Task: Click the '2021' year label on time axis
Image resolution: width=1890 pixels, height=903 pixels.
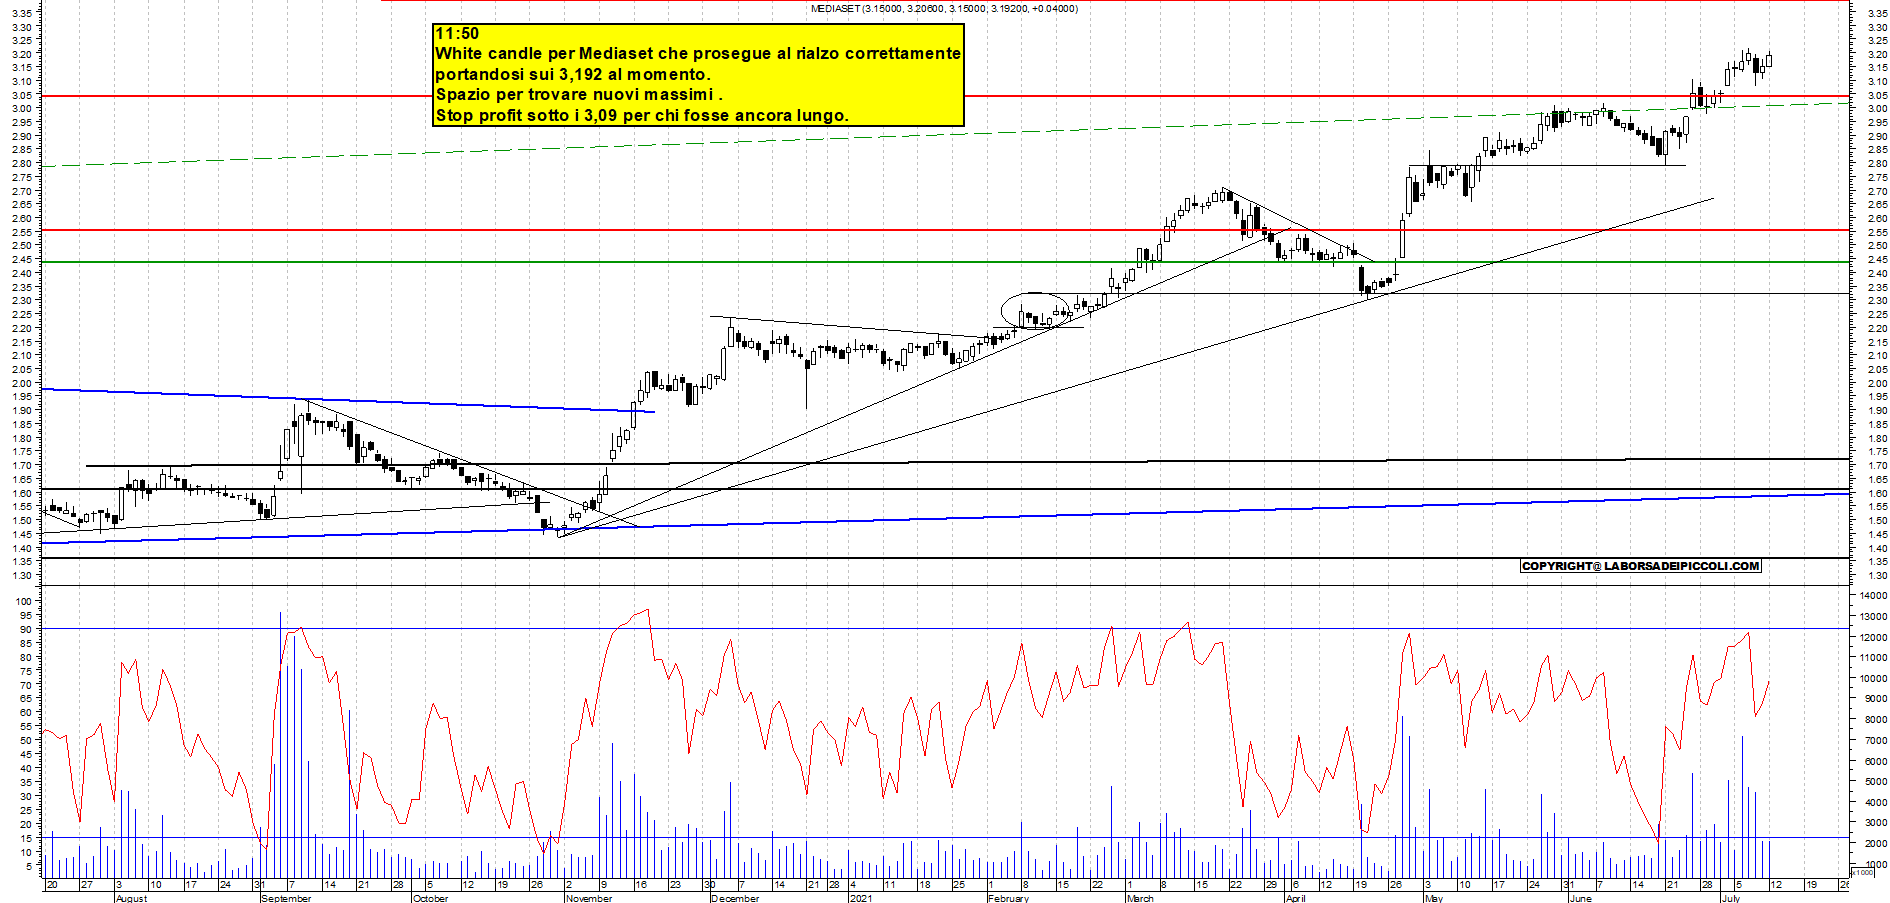Action: (x=860, y=898)
